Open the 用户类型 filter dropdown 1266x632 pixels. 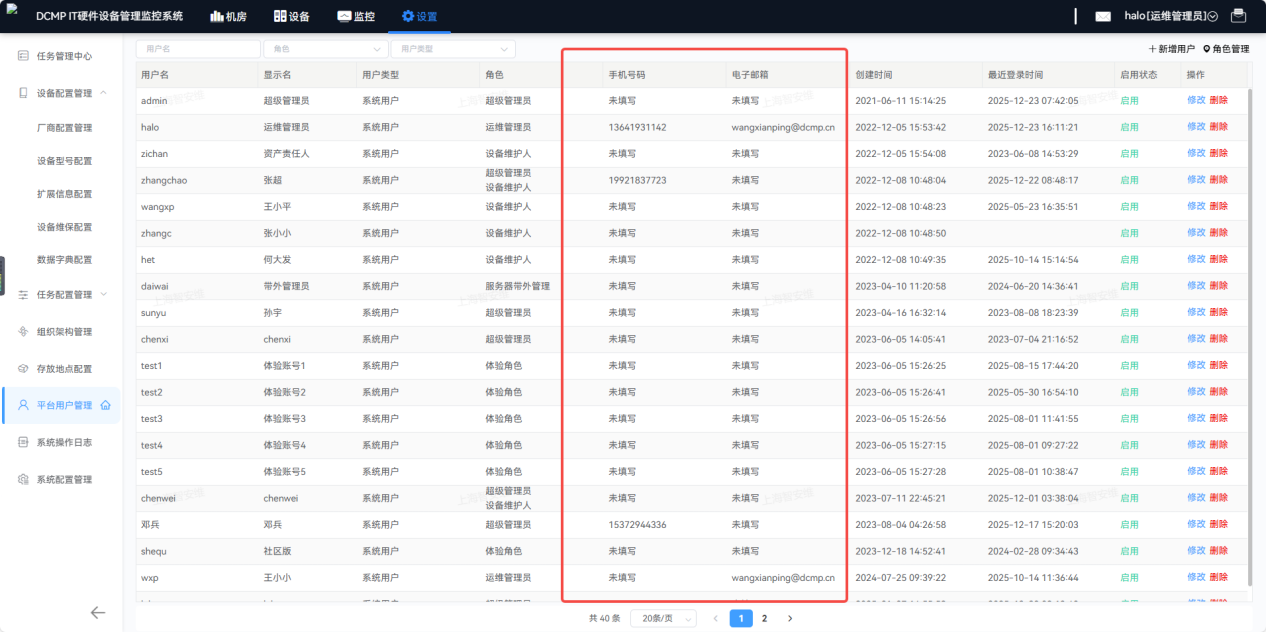click(453, 48)
